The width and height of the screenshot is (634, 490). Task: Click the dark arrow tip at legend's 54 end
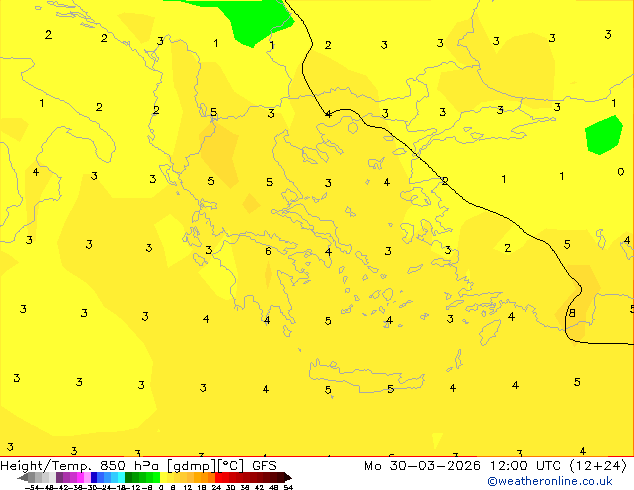pos(288,477)
